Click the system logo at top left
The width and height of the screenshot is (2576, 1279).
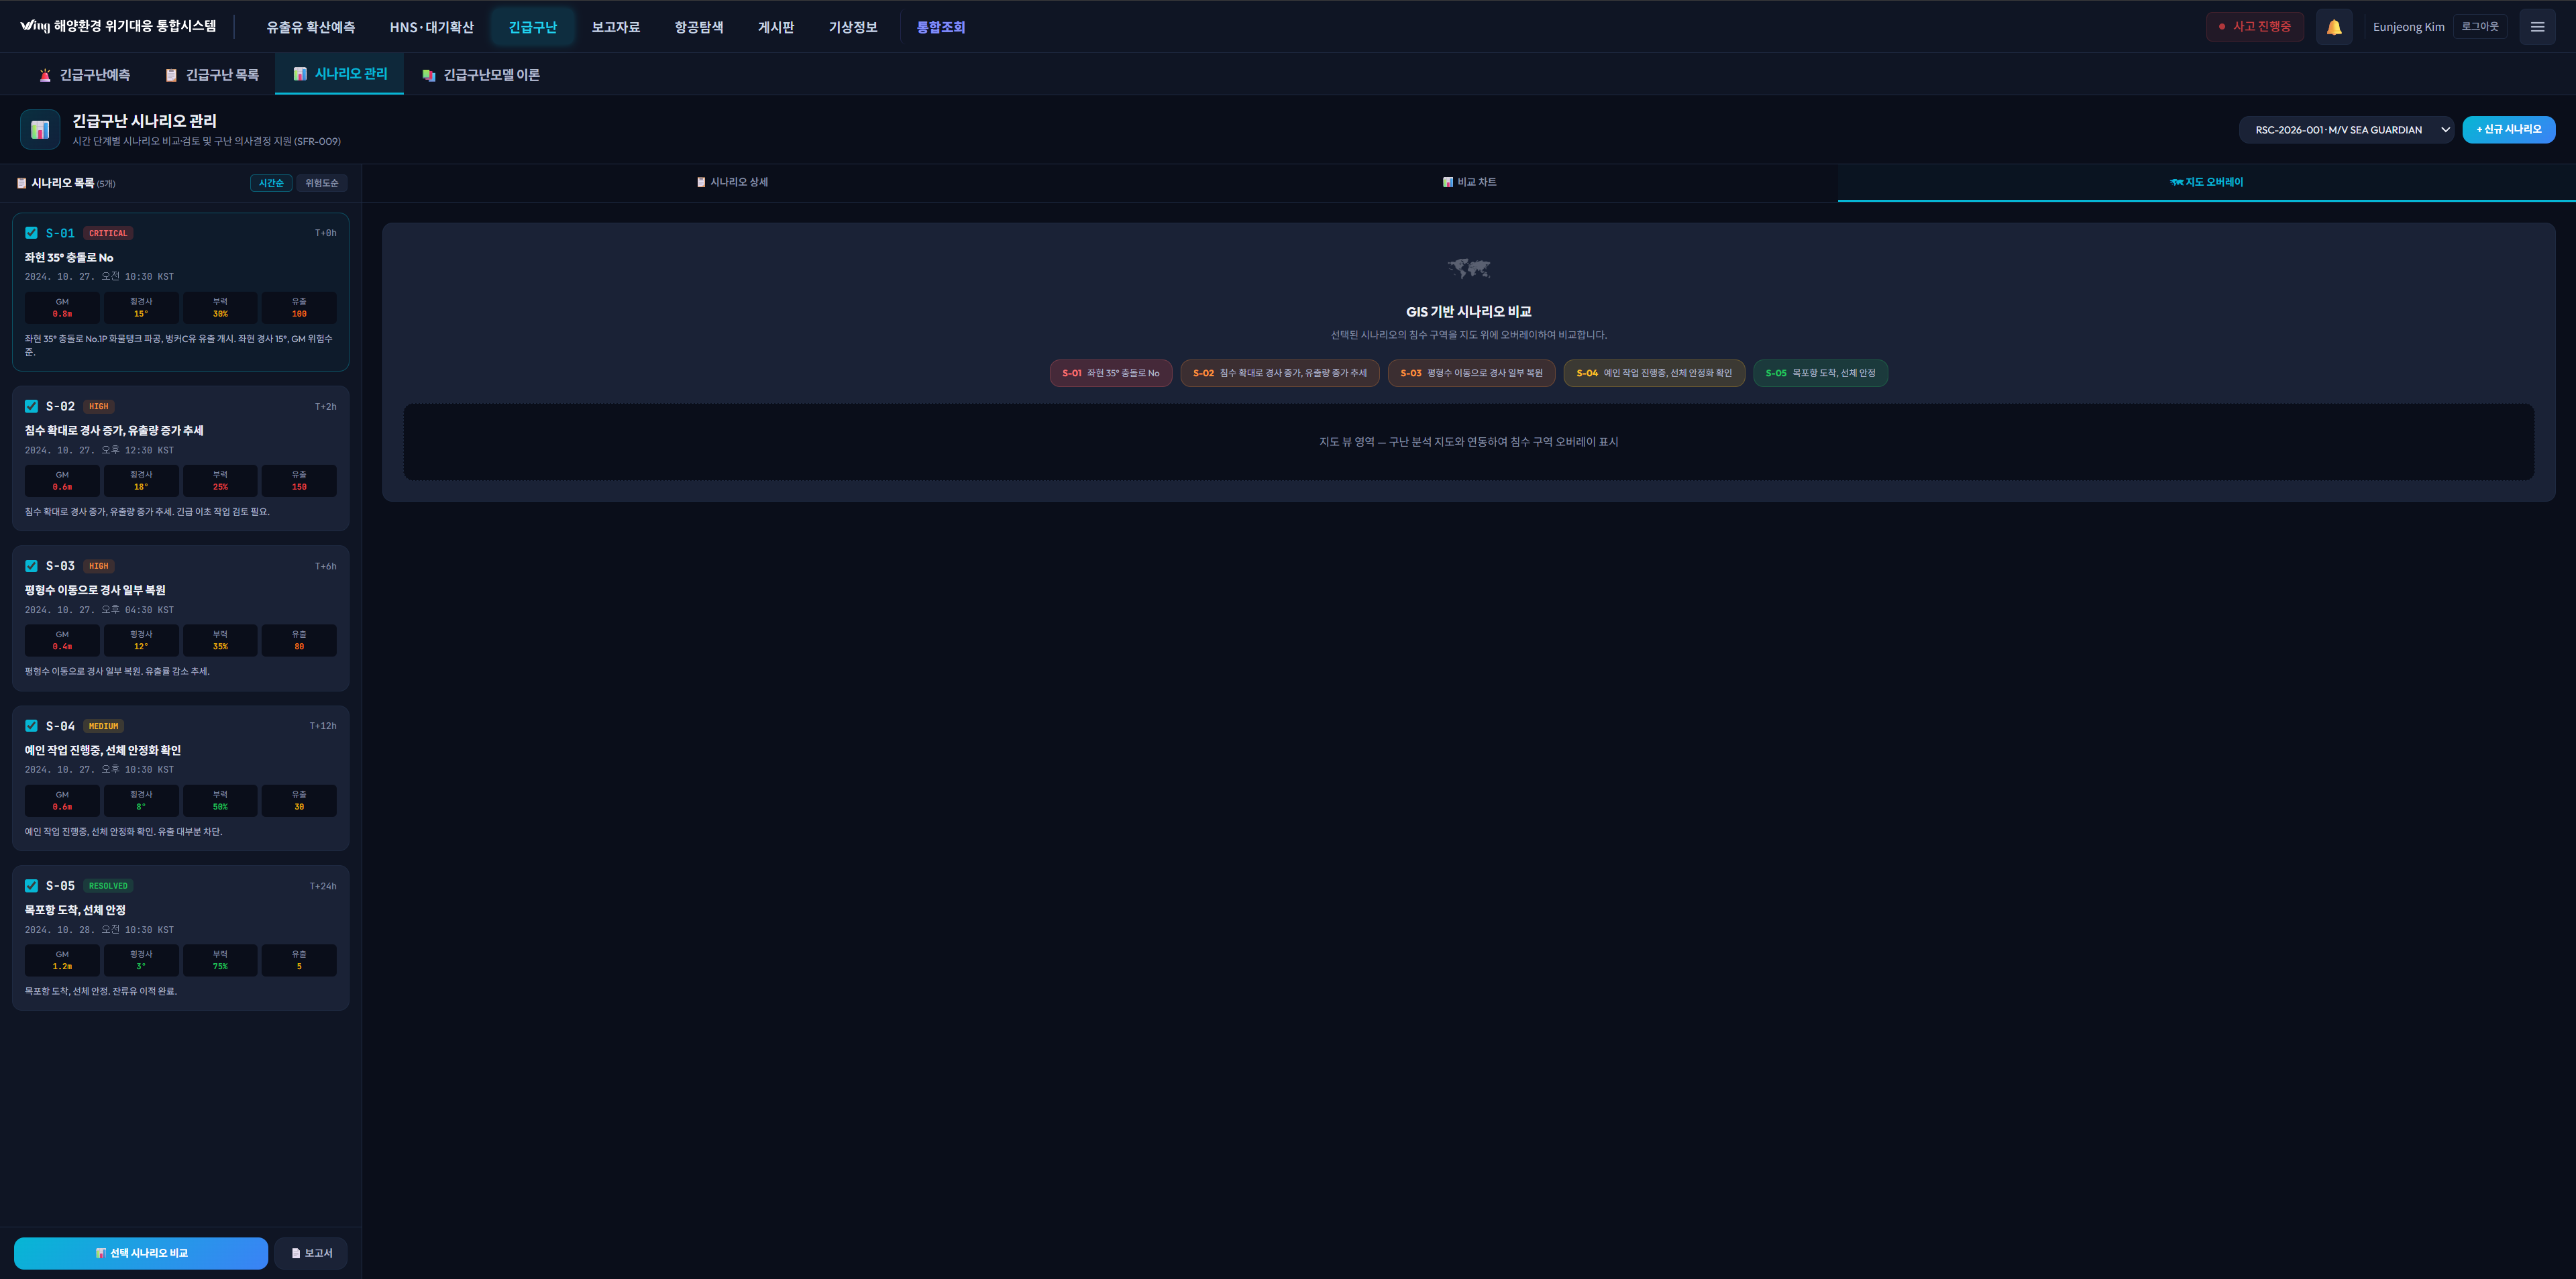[34, 26]
